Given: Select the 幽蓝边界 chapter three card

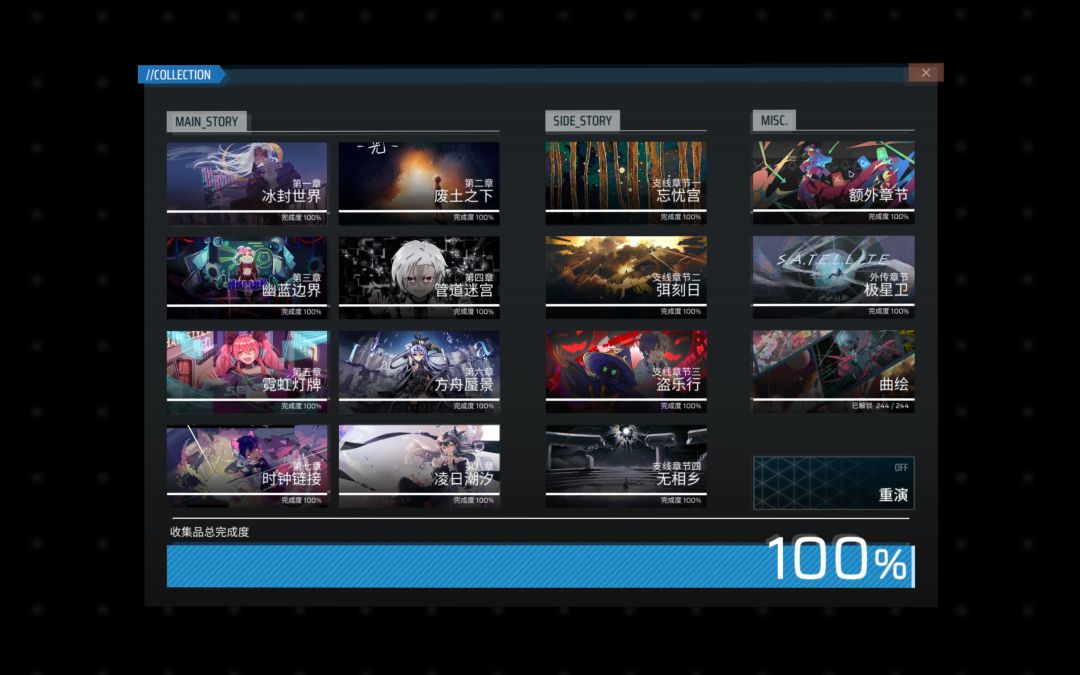Looking at the screenshot, I should [x=247, y=278].
